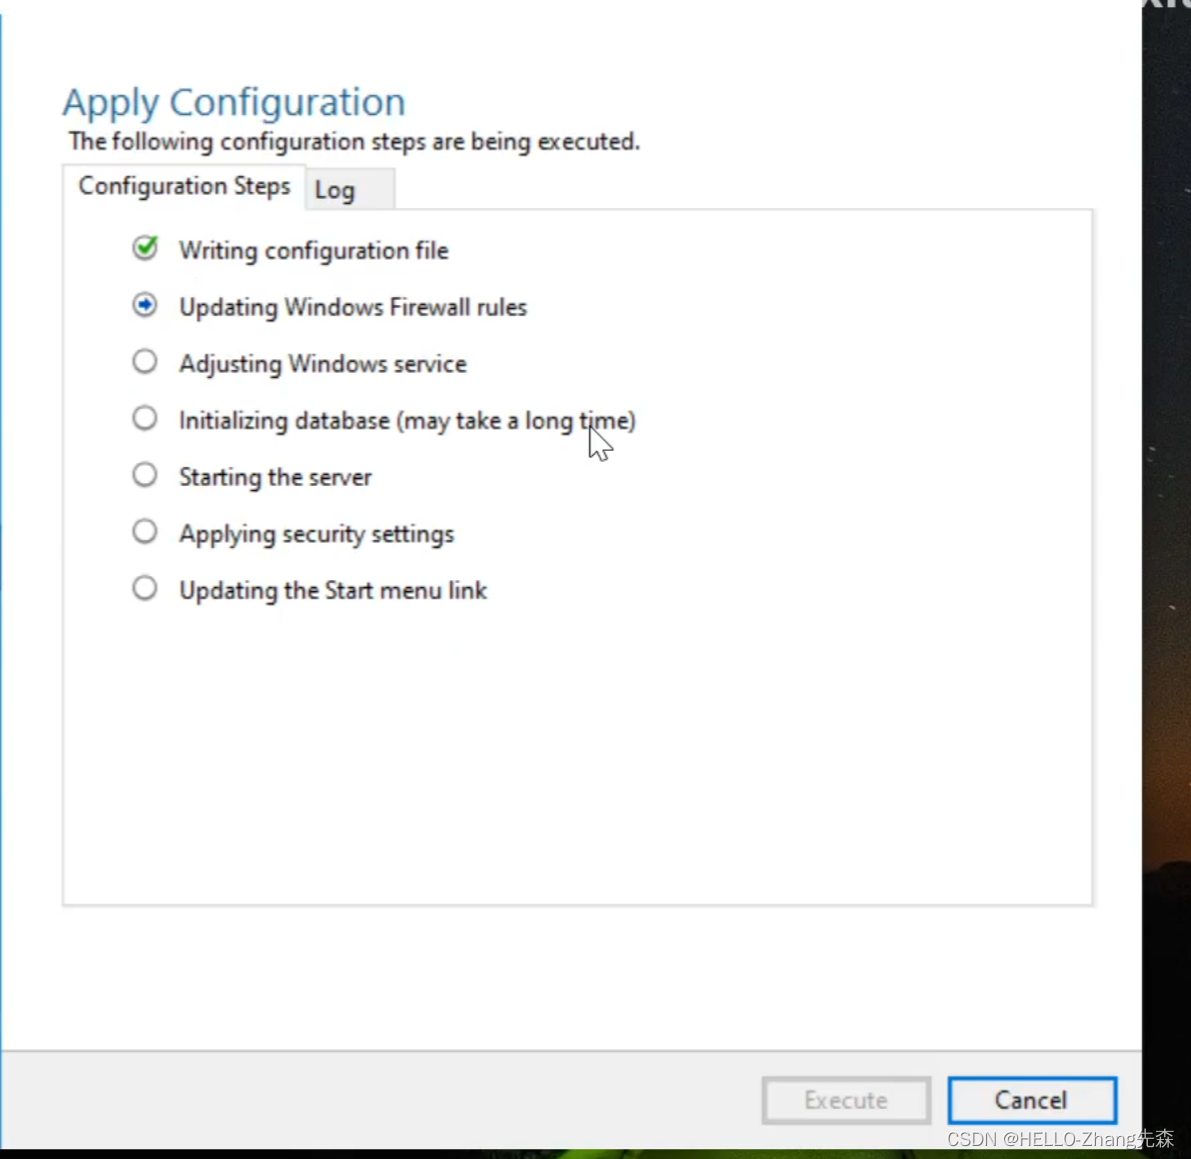Click the 'Updating Windows Firewall rules' step text
Viewport: 1191px width, 1159px height.
point(353,307)
